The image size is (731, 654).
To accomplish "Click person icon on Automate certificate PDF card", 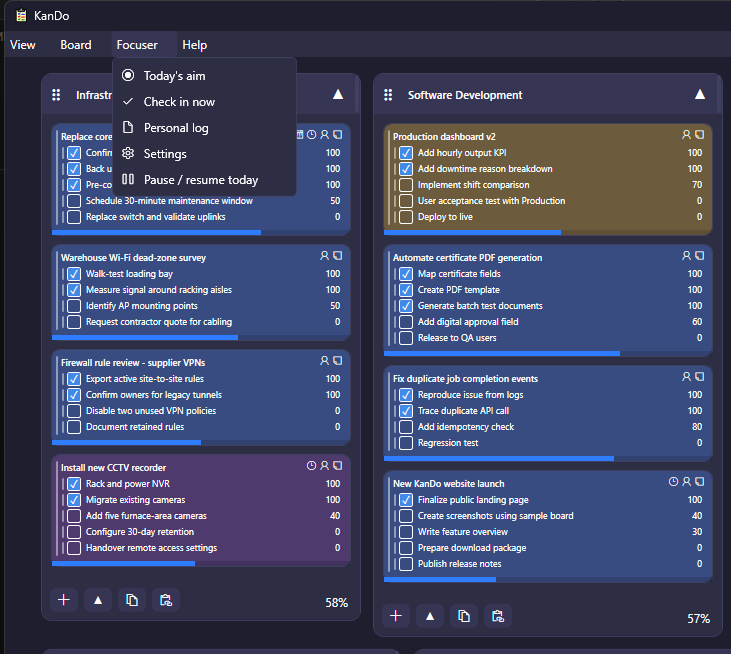I will pyautogui.click(x=686, y=255).
